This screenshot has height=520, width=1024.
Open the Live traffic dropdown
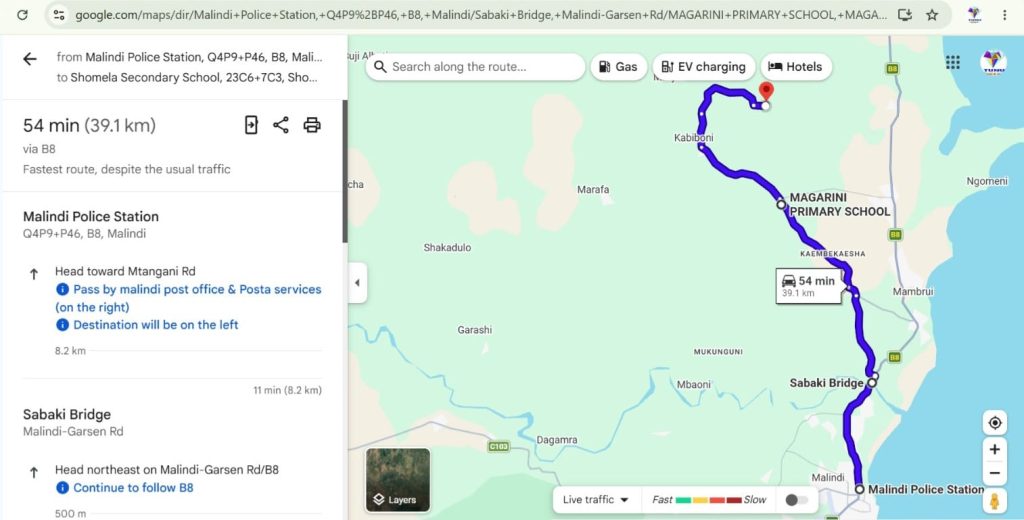[596, 500]
